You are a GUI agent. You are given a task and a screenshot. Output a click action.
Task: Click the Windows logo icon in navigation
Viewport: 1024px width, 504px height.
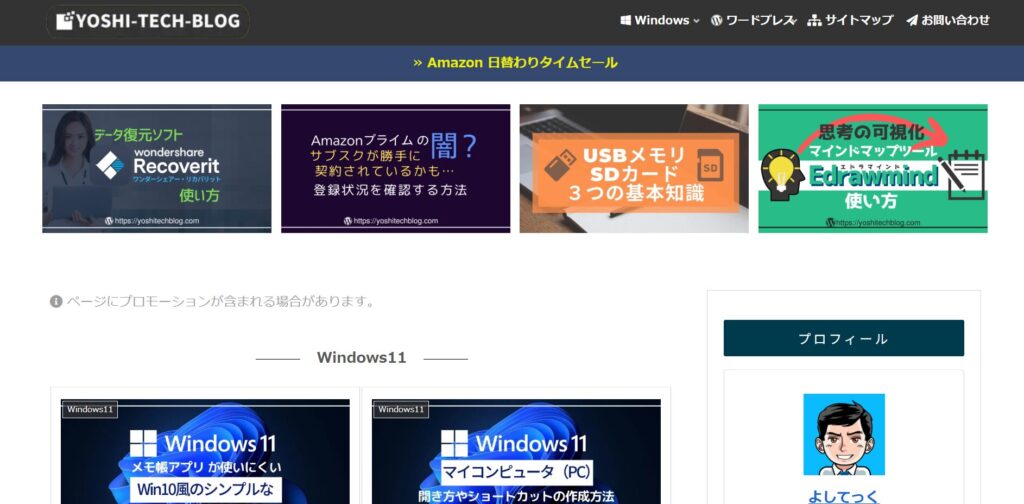(x=626, y=20)
